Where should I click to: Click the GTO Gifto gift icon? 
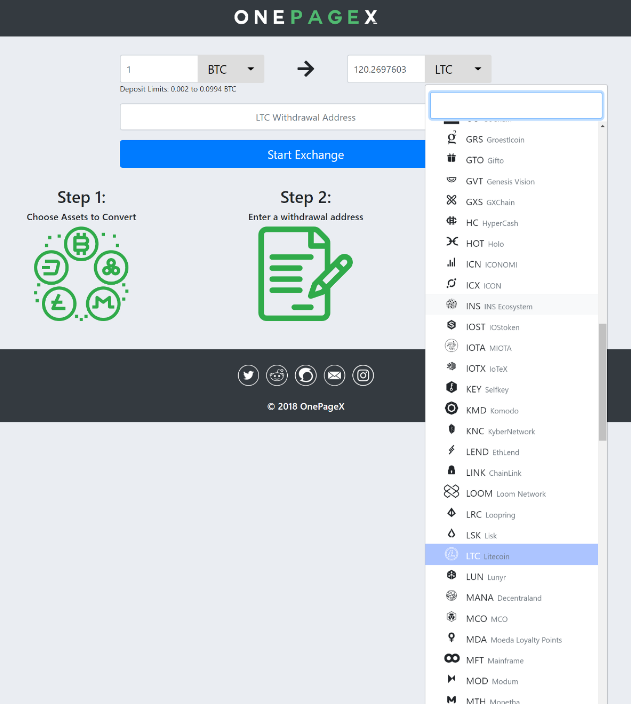451,158
